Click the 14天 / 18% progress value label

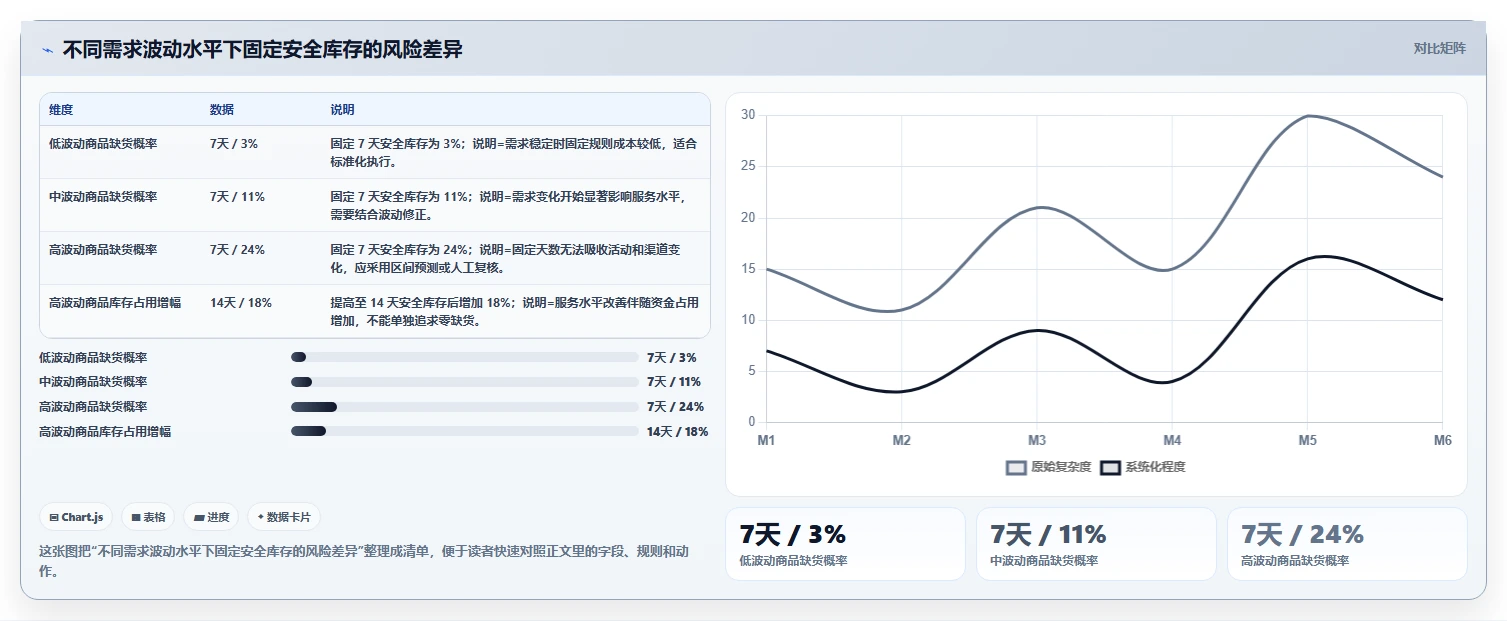point(677,432)
